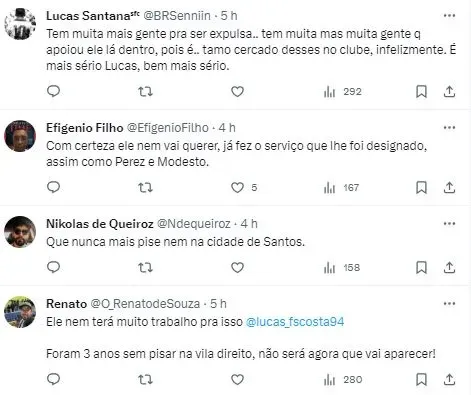Bookmark Renato's tweet
This screenshot has width=471, height=395.
[x=421, y=380]
